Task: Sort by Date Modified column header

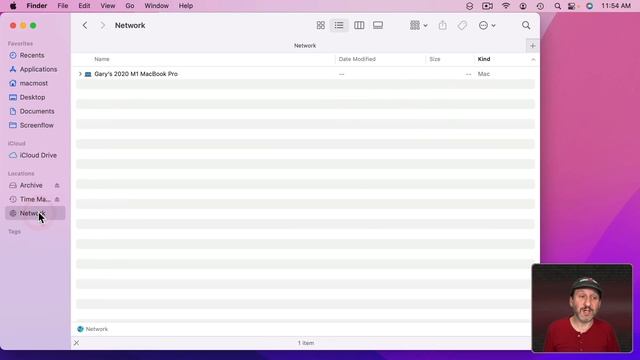Action: tap(357, 59)
